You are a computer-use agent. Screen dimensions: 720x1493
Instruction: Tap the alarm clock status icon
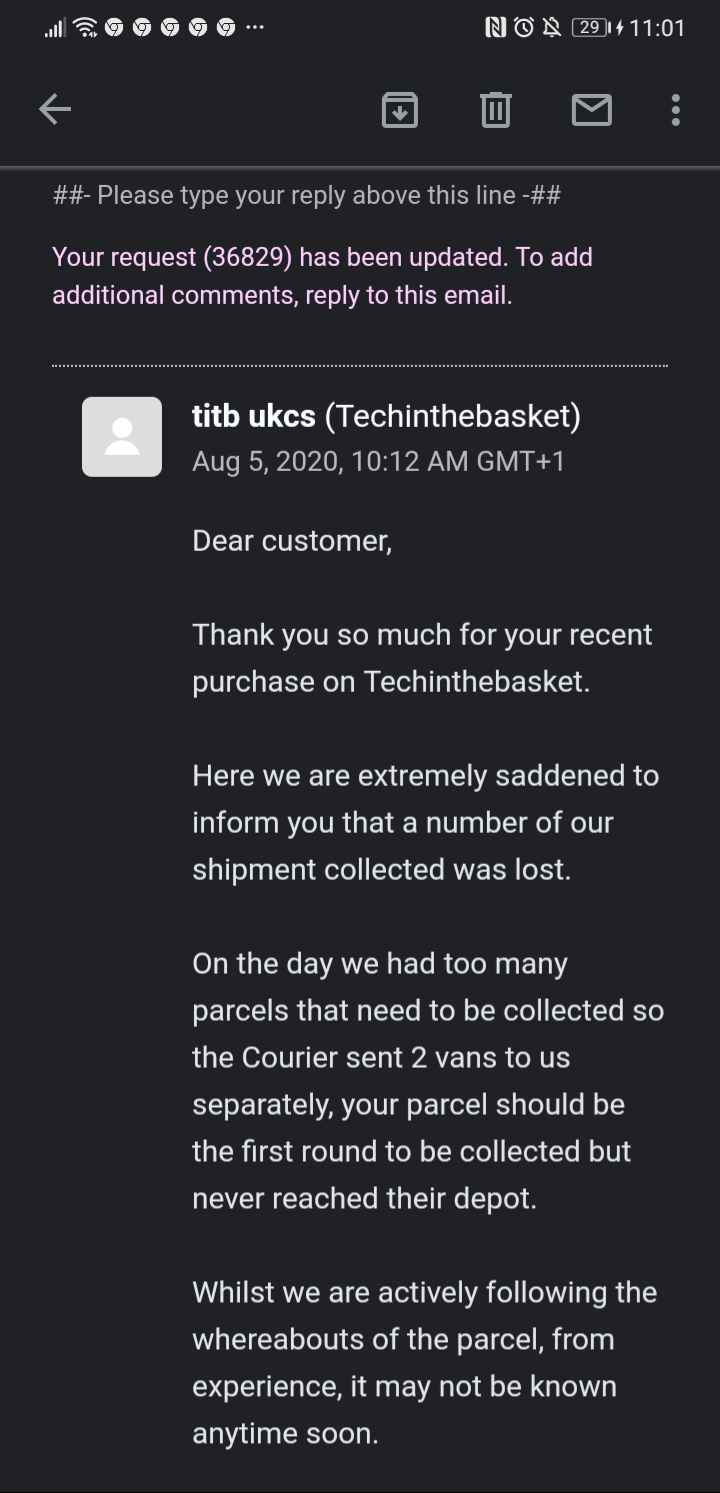[523, 28]
